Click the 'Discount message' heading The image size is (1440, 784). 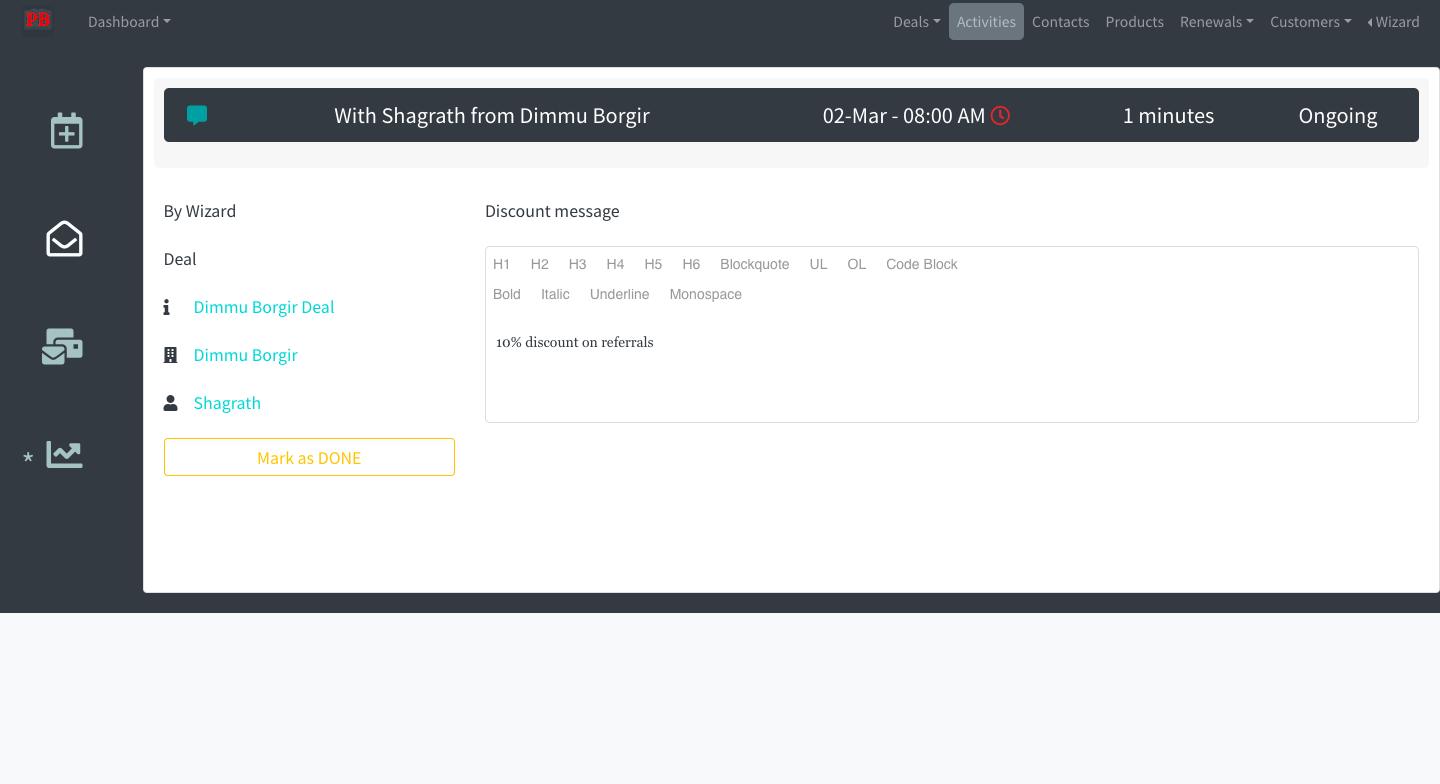pos(552,211)
